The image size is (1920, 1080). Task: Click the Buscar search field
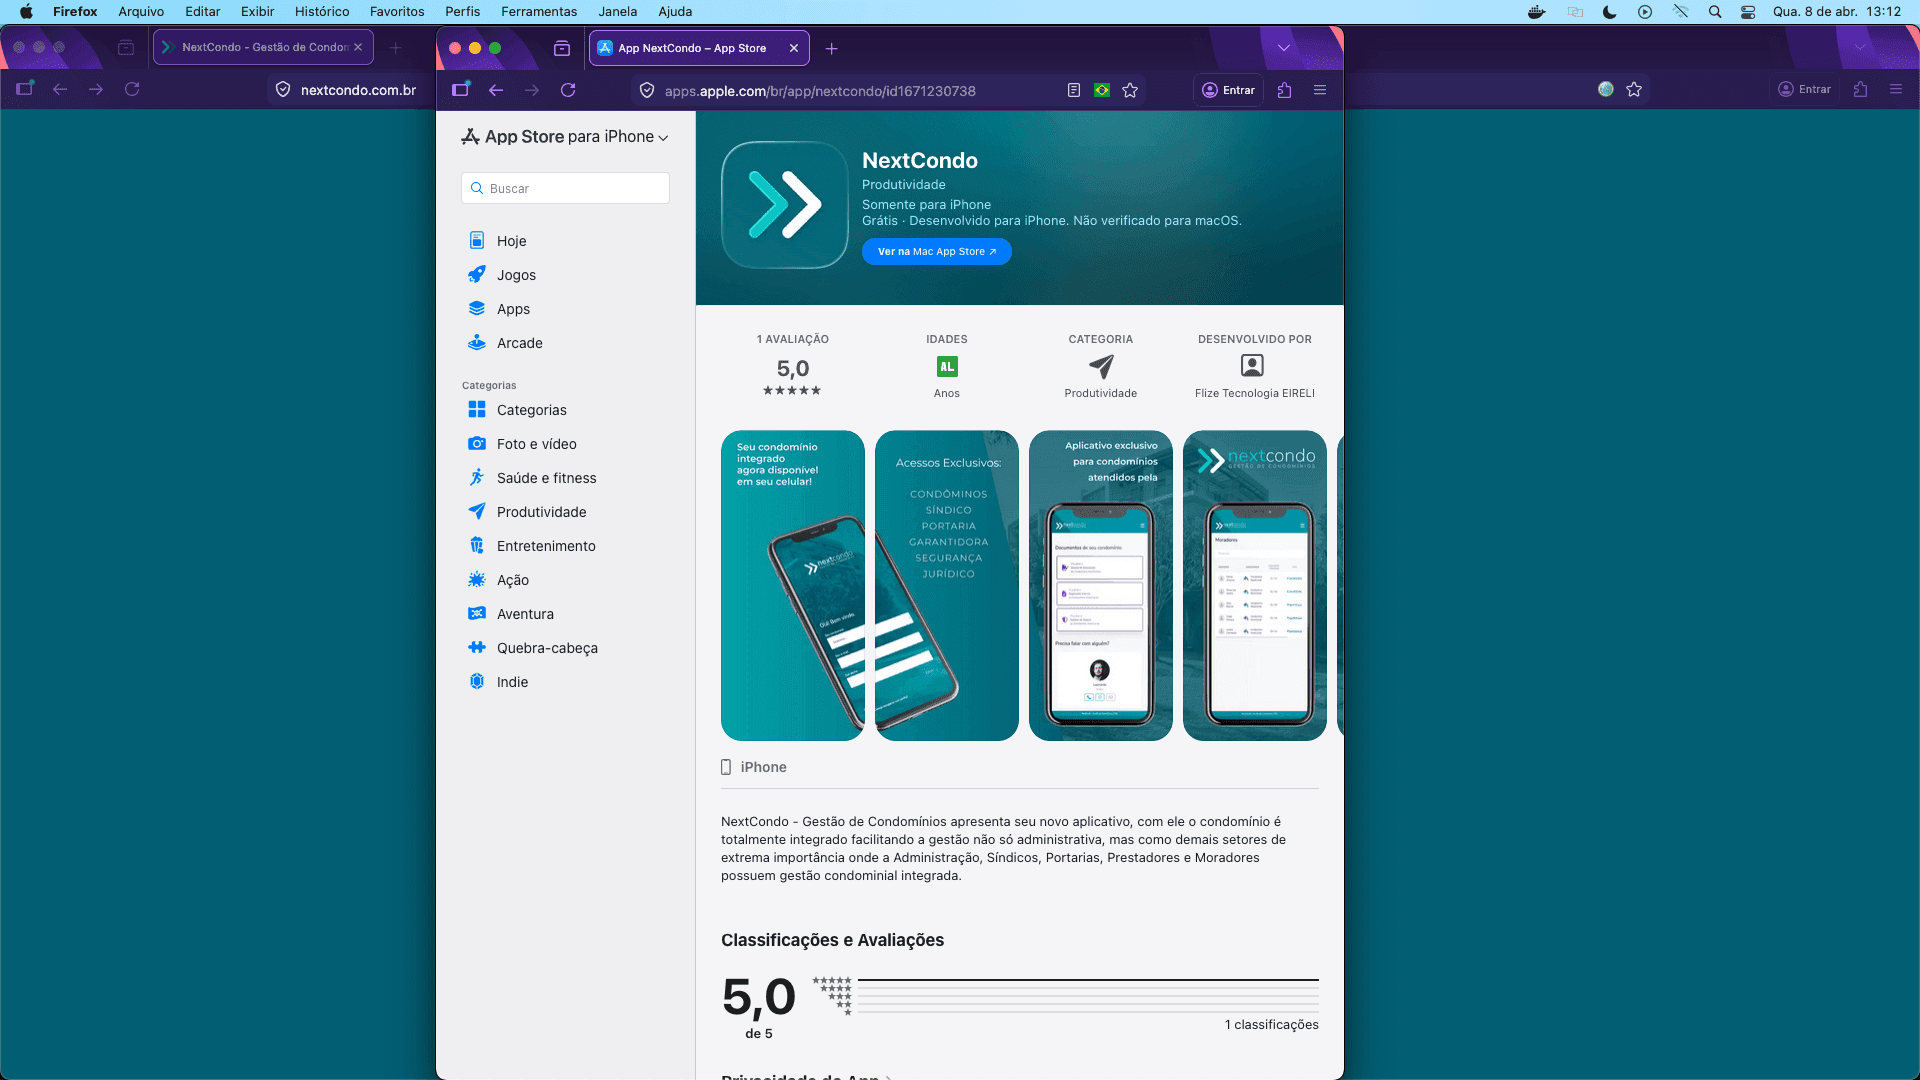(x=565, y=188)
